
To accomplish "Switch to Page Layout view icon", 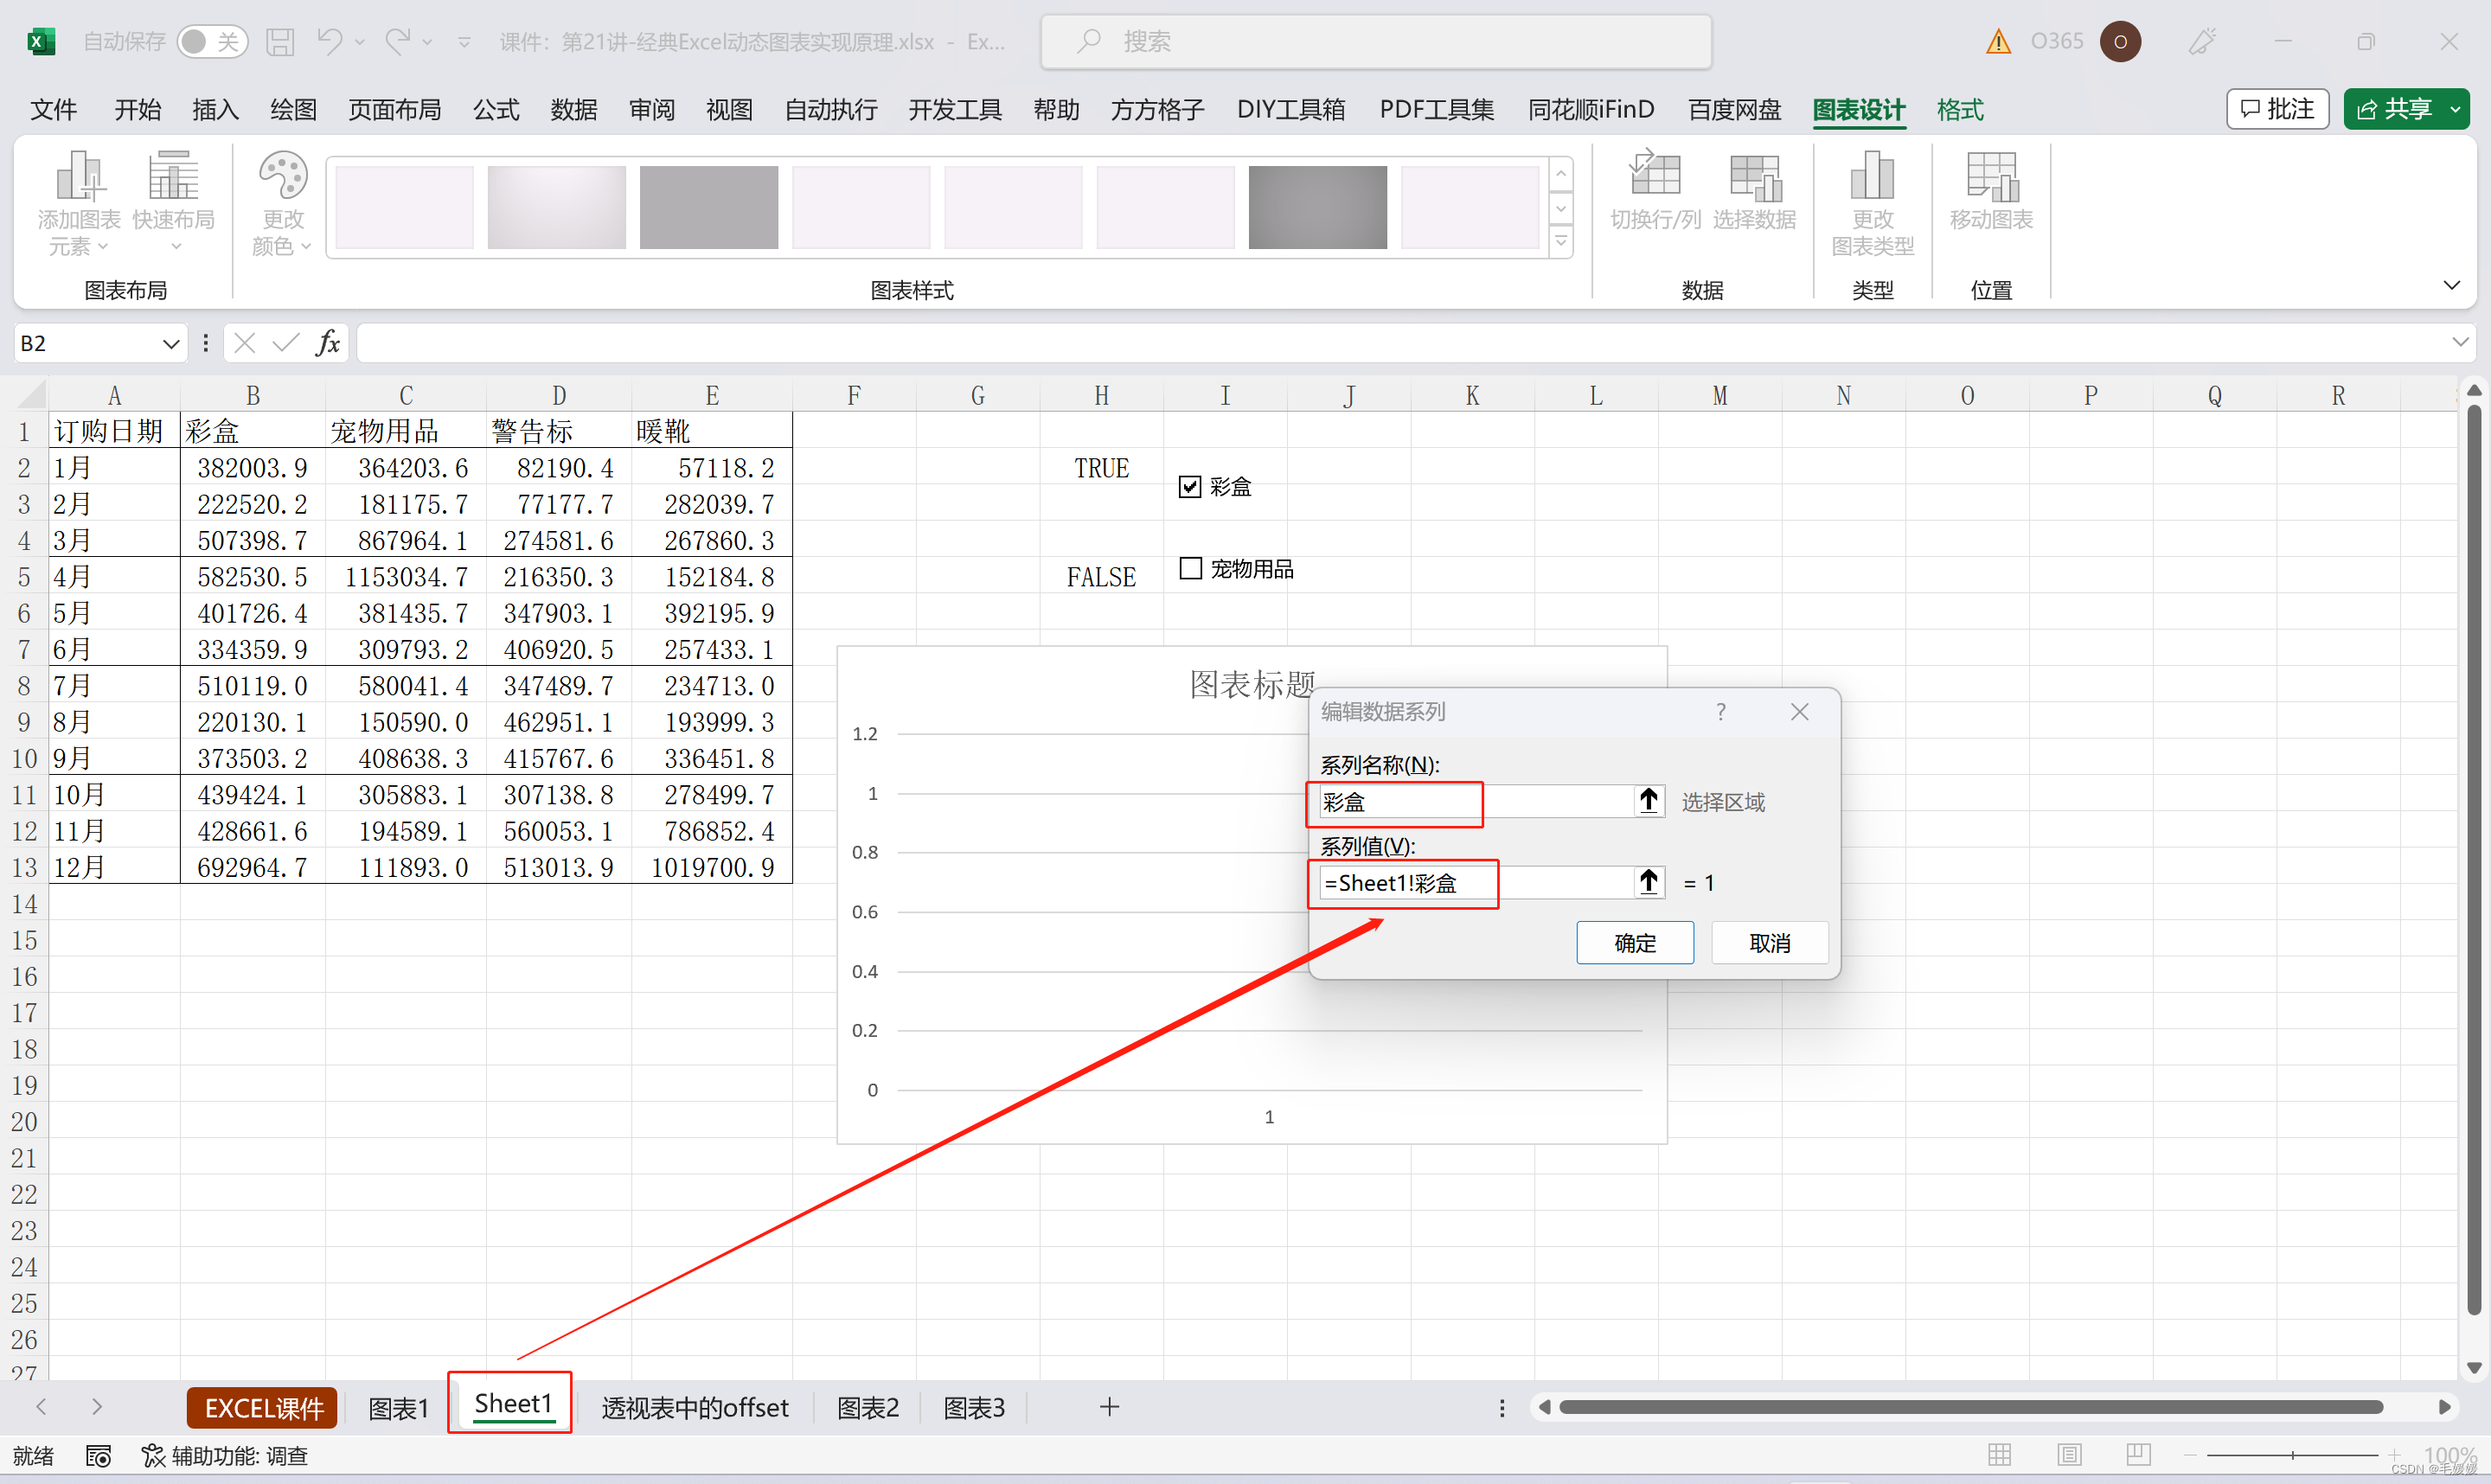I will (x=2069, y=1456).
